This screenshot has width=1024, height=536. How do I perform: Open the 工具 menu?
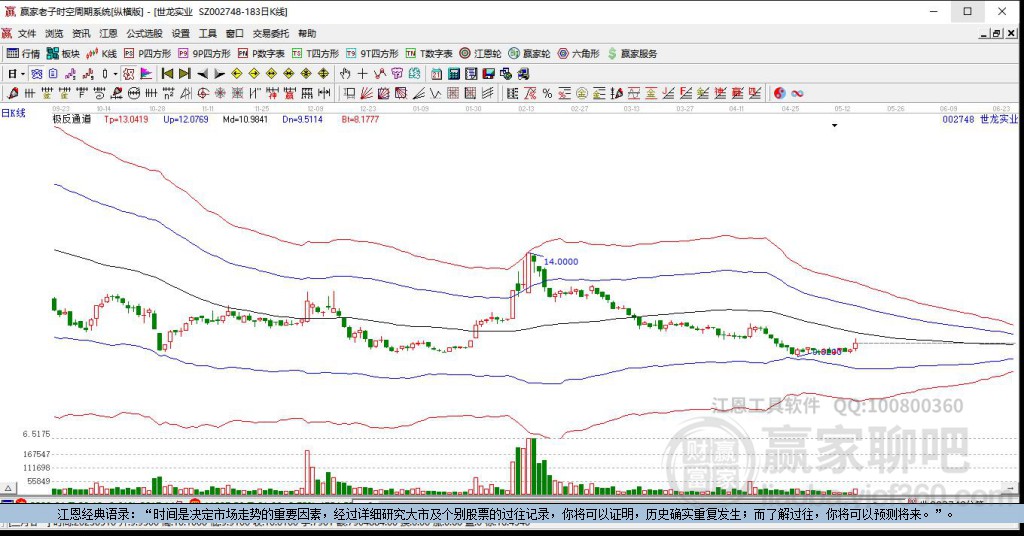(208, 33)
